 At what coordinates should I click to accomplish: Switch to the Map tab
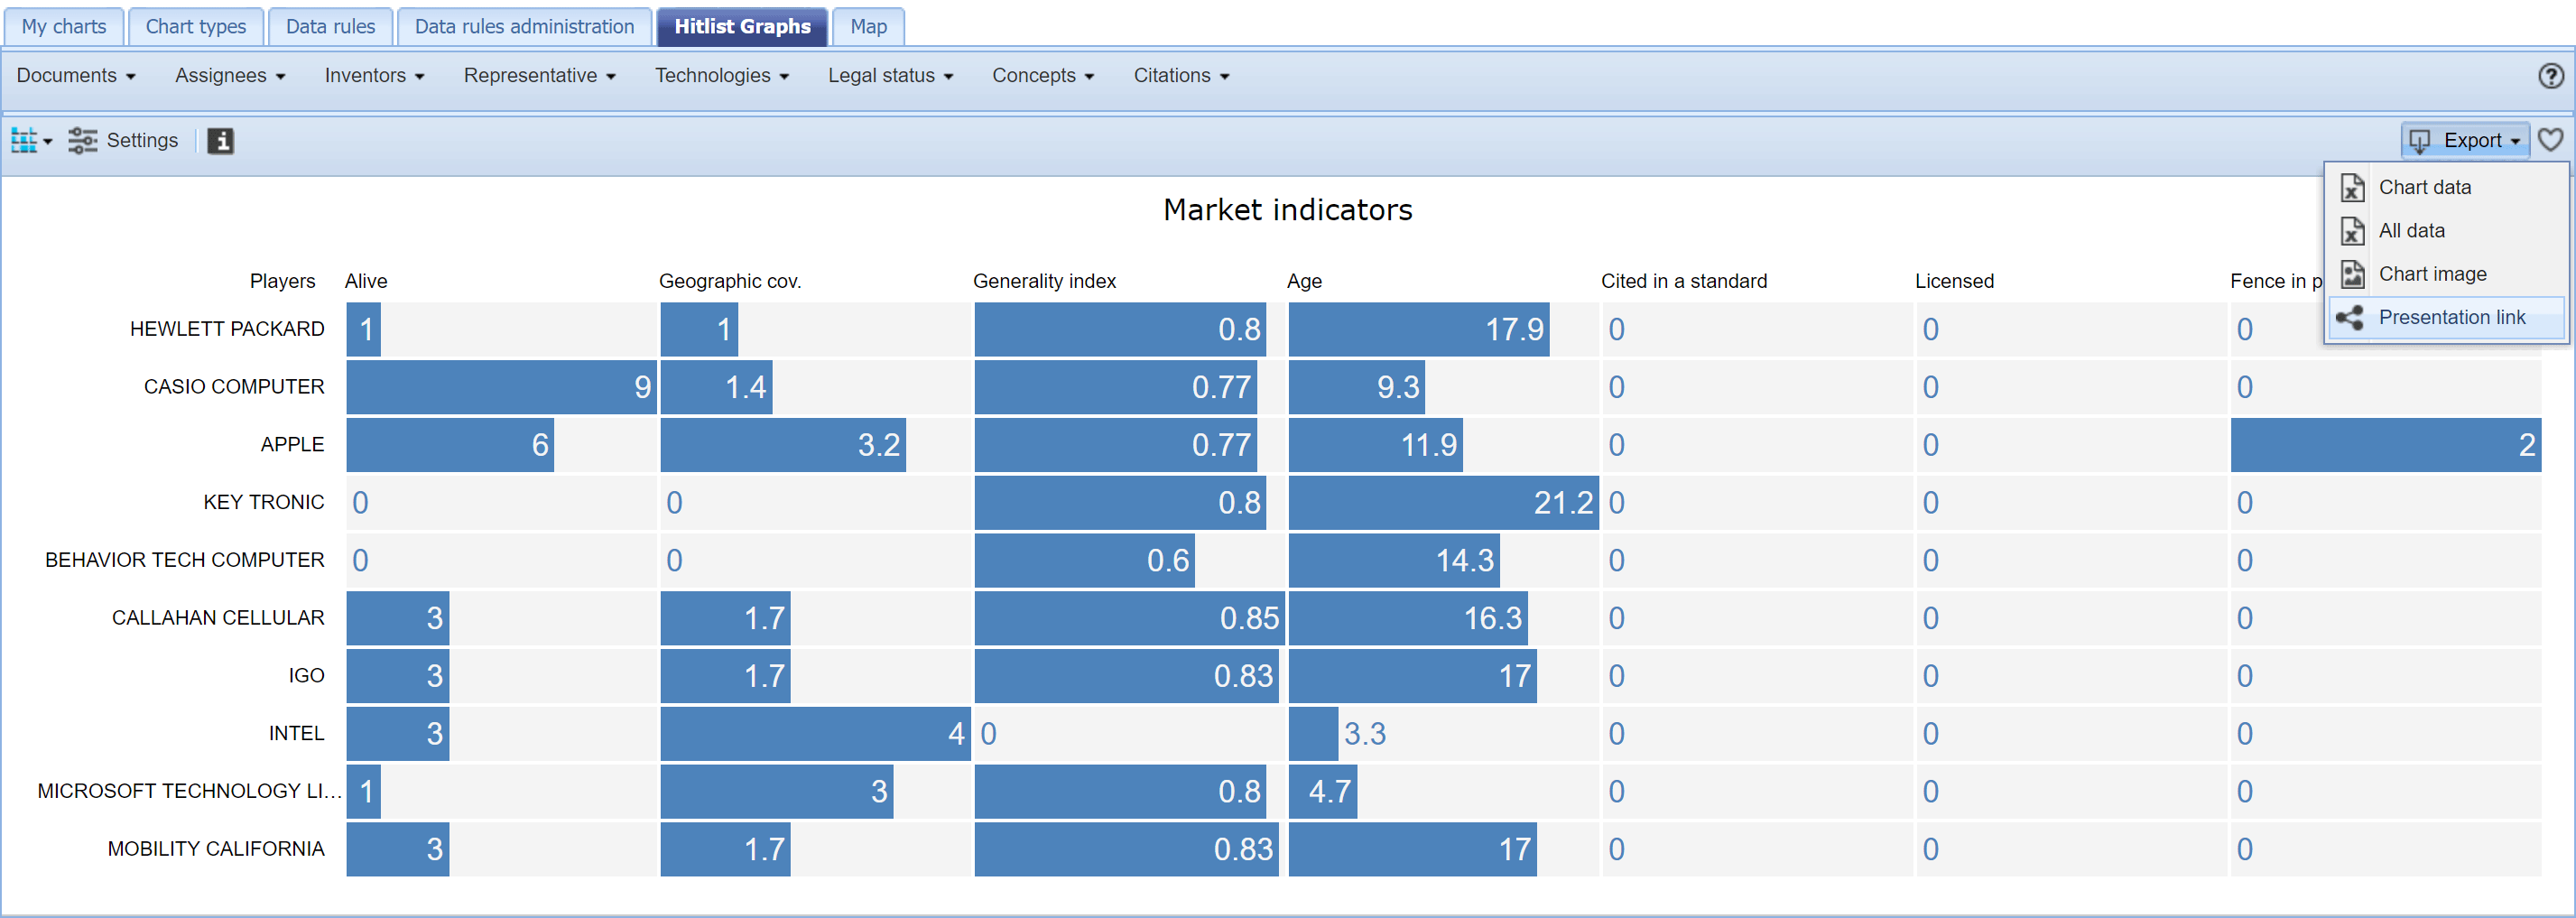(868, 27)
